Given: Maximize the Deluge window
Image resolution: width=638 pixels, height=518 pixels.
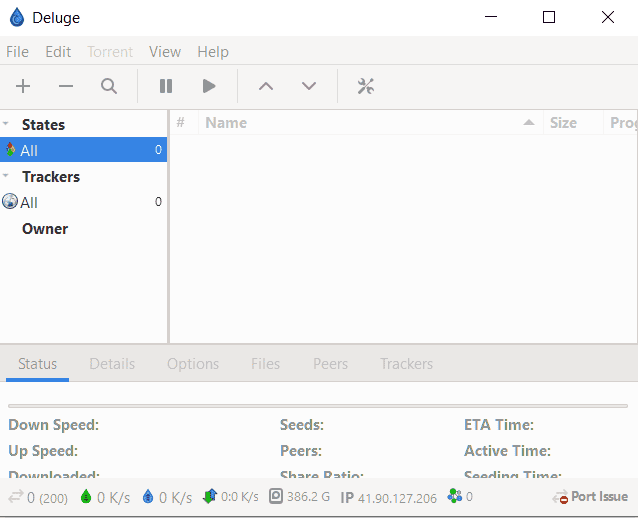Looking at the screenshot, I should 549,17.
